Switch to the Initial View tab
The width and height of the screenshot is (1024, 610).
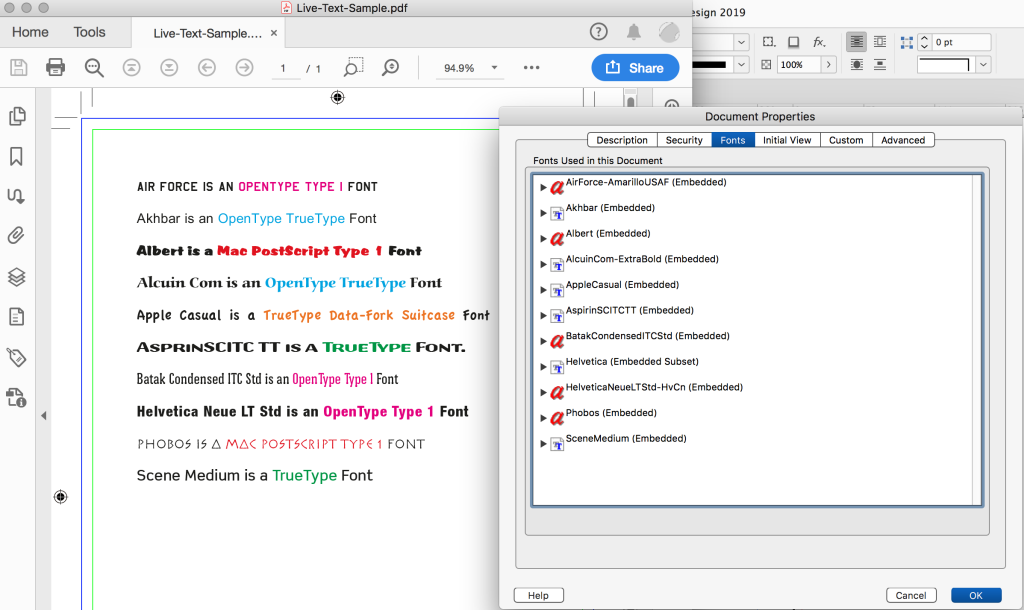click(787, 140)
